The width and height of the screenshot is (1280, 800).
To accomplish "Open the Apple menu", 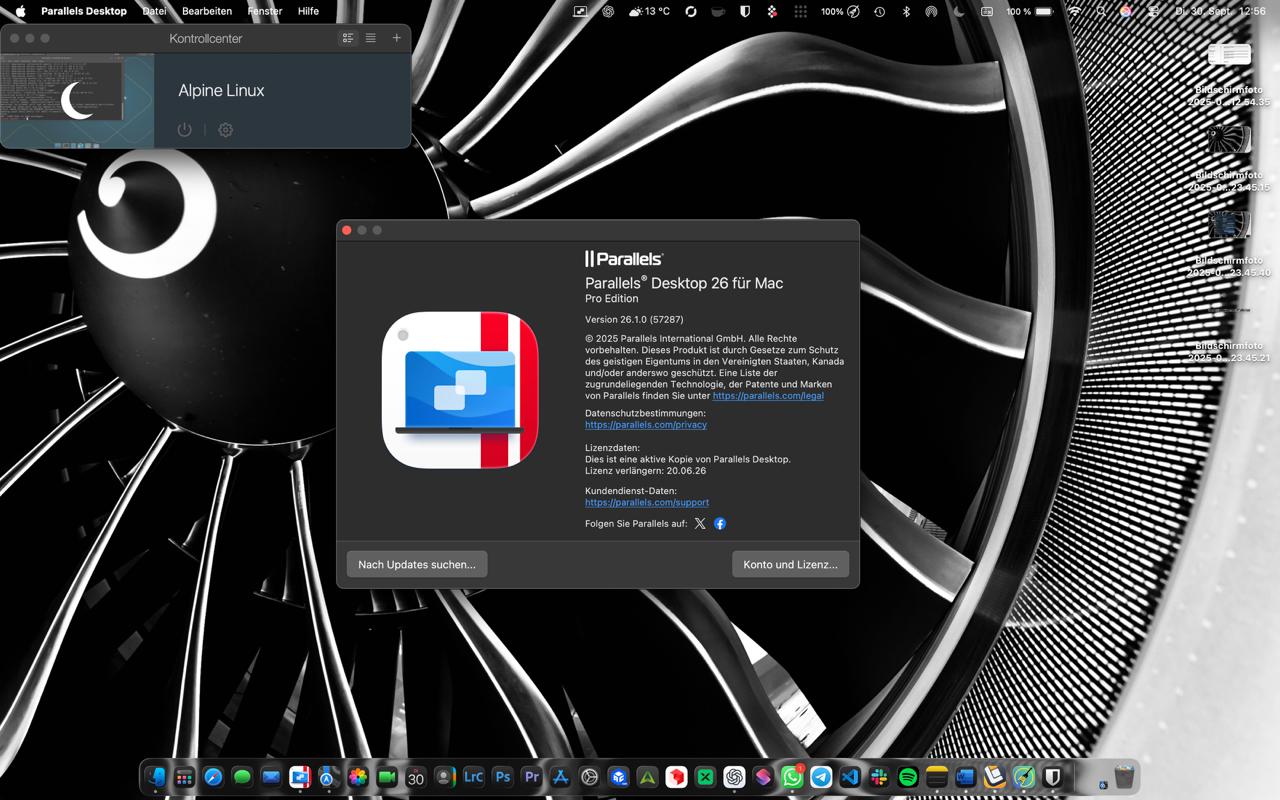I will [x=20, y=11].
